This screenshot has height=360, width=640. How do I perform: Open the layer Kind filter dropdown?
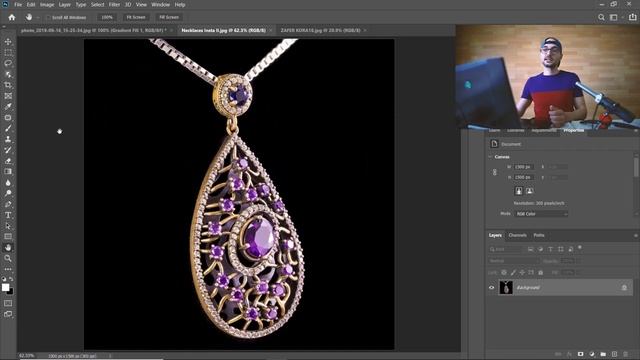click(506, 249)
